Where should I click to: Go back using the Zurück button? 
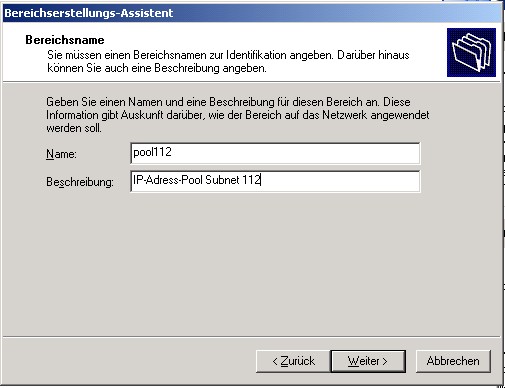[x=293, y=361]
